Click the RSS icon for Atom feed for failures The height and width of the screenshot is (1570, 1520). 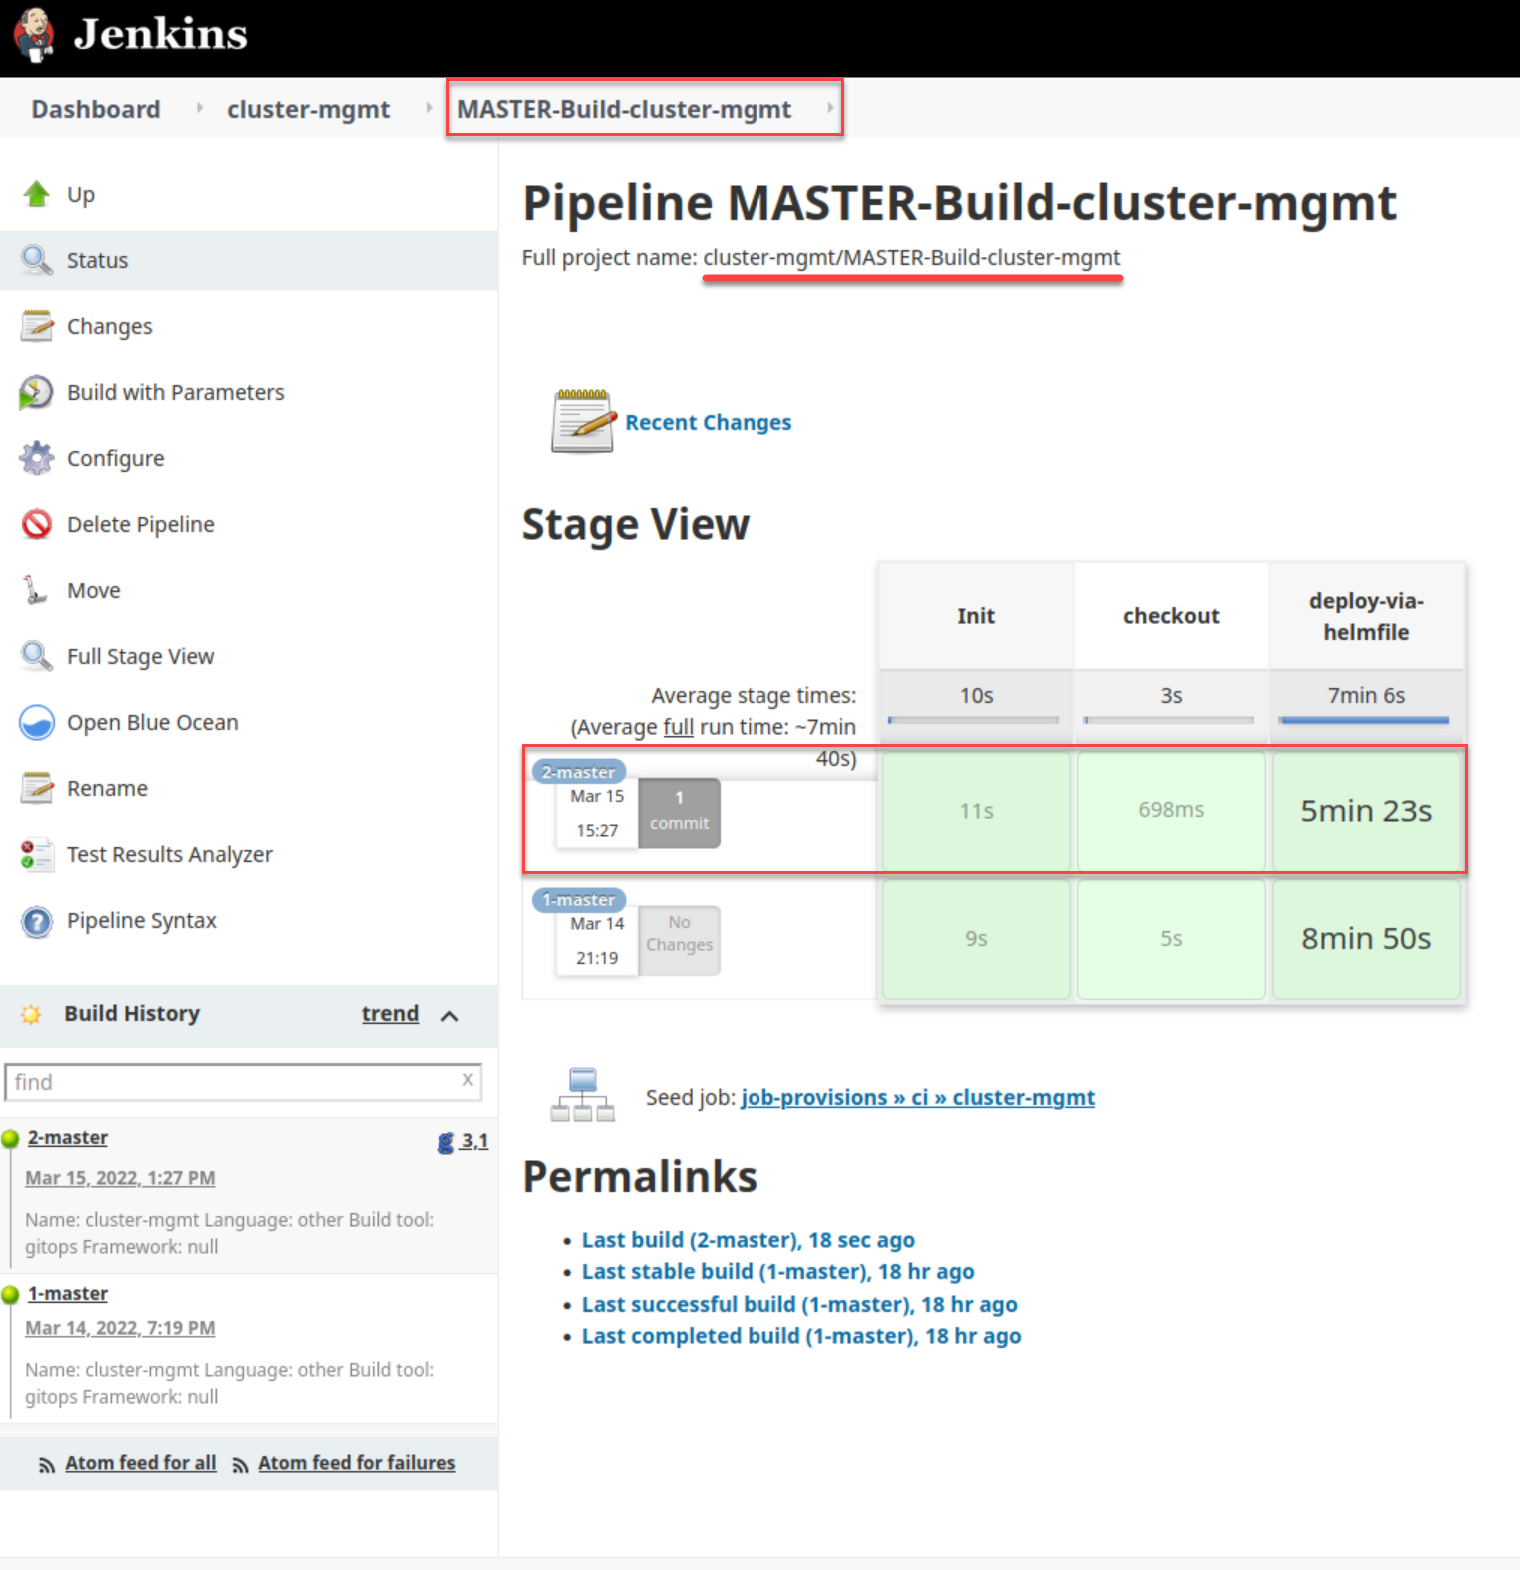(240, 1465)
